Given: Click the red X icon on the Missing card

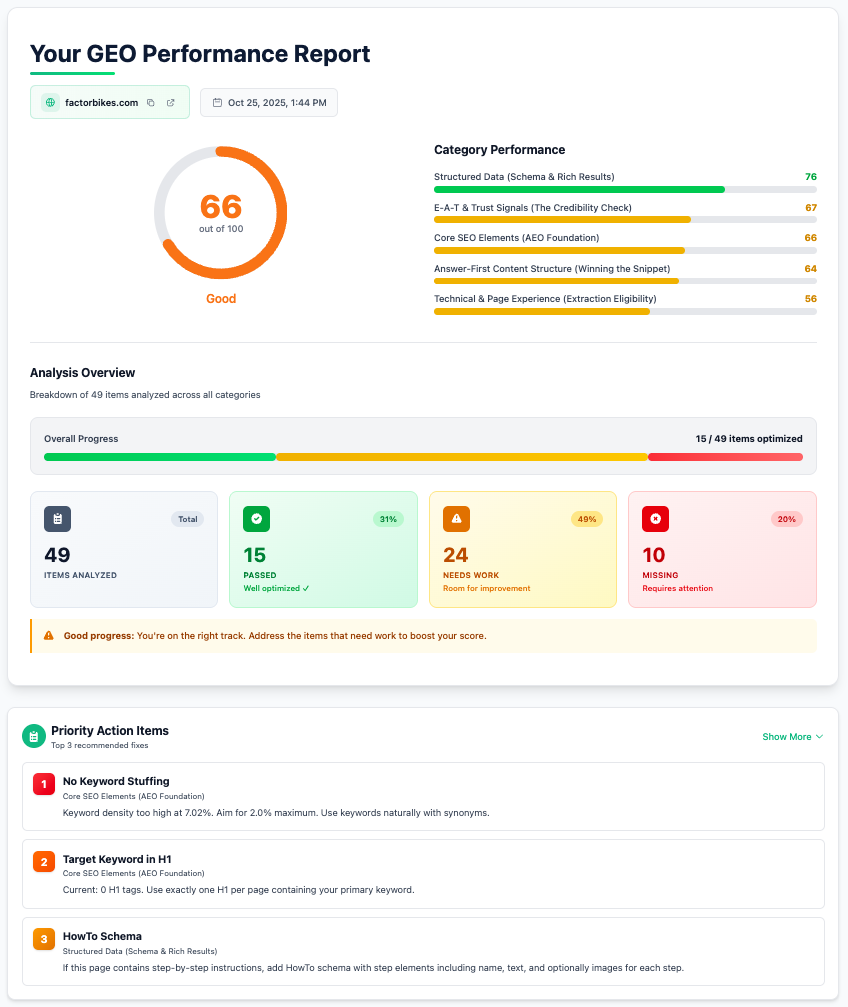Looking at the screenshot, I should click(x=655, y=518).
